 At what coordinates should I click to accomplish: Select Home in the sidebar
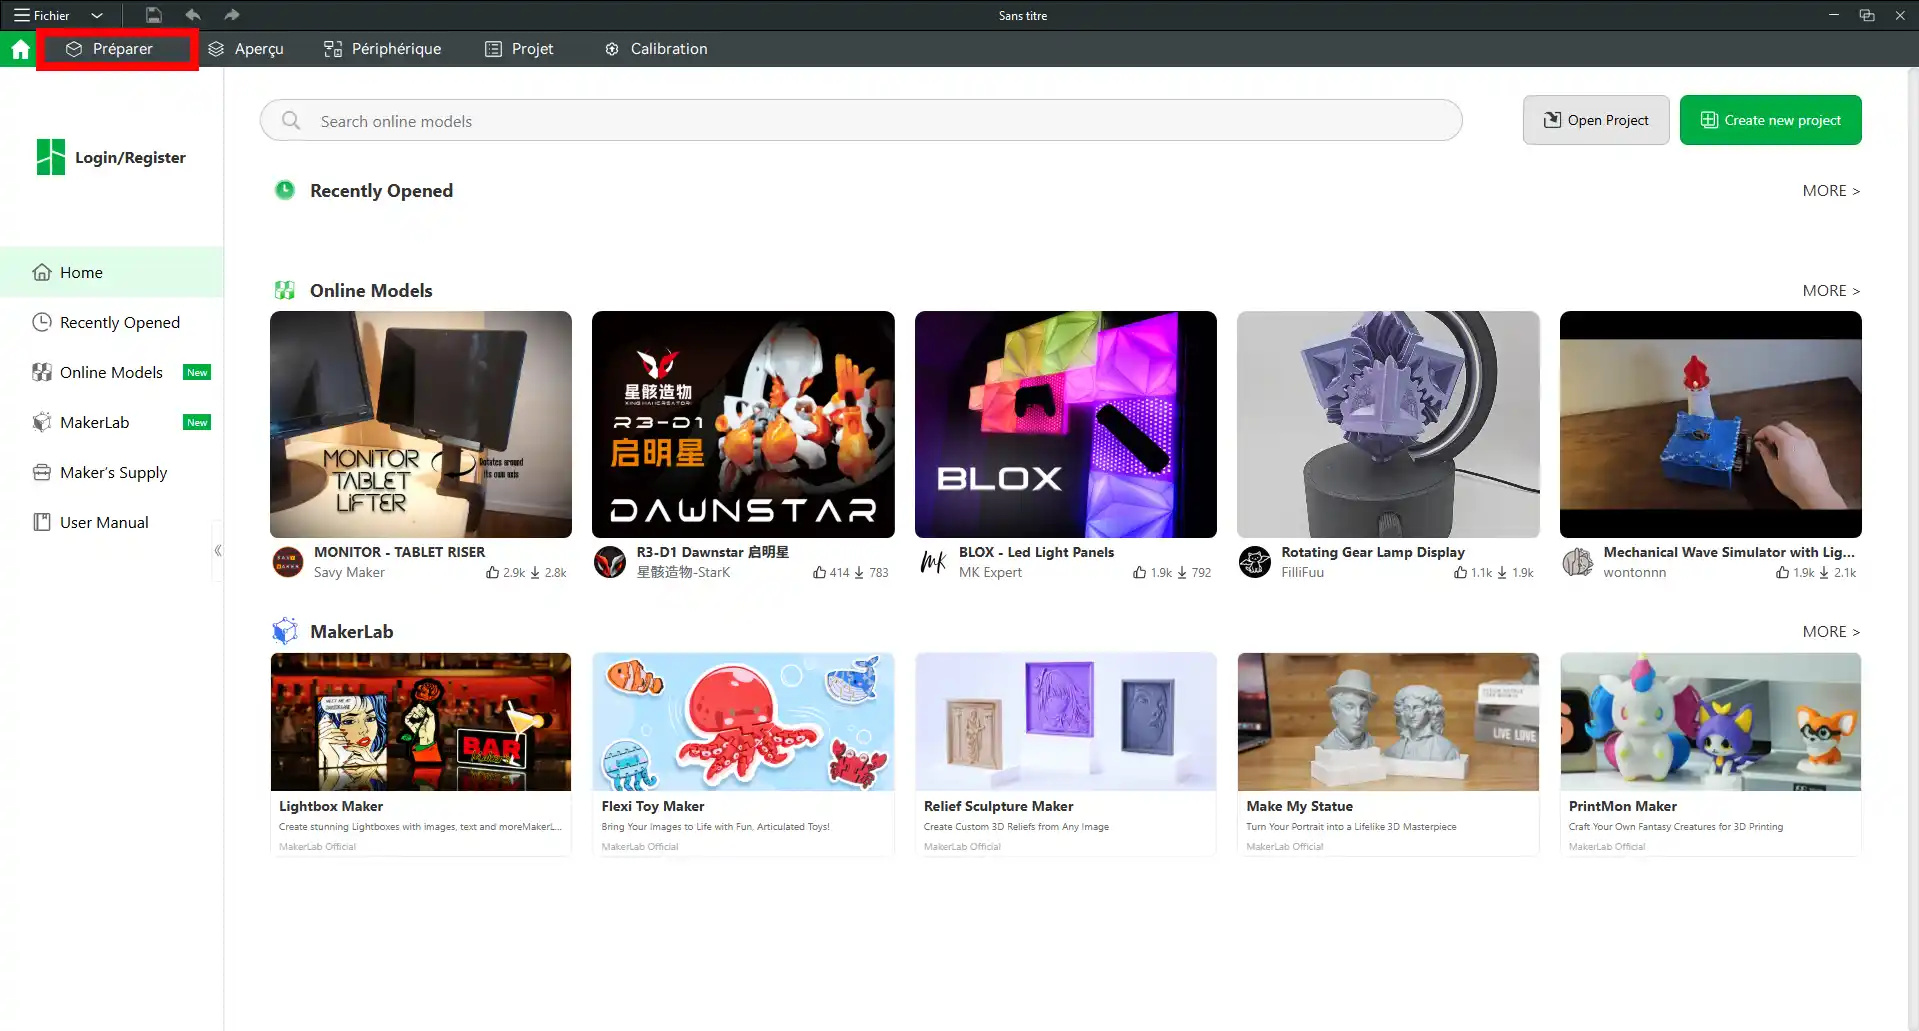tap(112, 272)
